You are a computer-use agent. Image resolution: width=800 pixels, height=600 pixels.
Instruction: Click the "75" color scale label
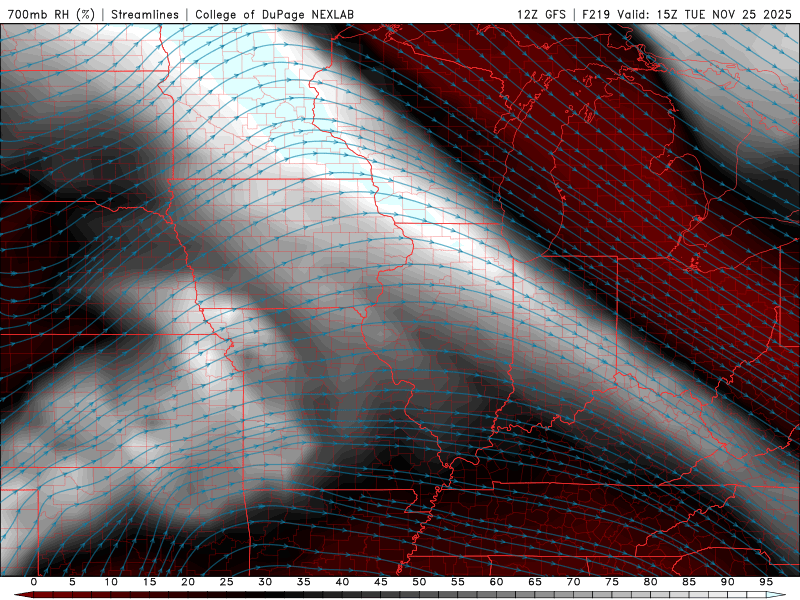612,582
